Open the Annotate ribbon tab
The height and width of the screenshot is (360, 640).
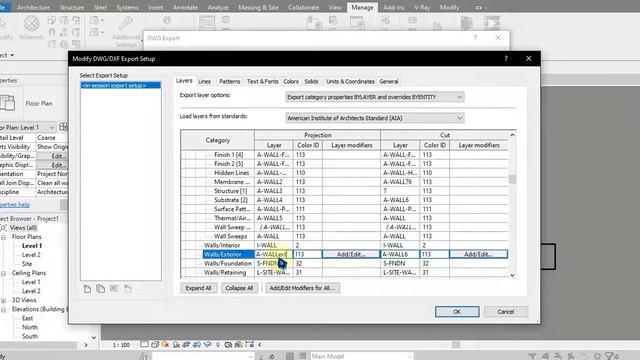click(185, 7)
